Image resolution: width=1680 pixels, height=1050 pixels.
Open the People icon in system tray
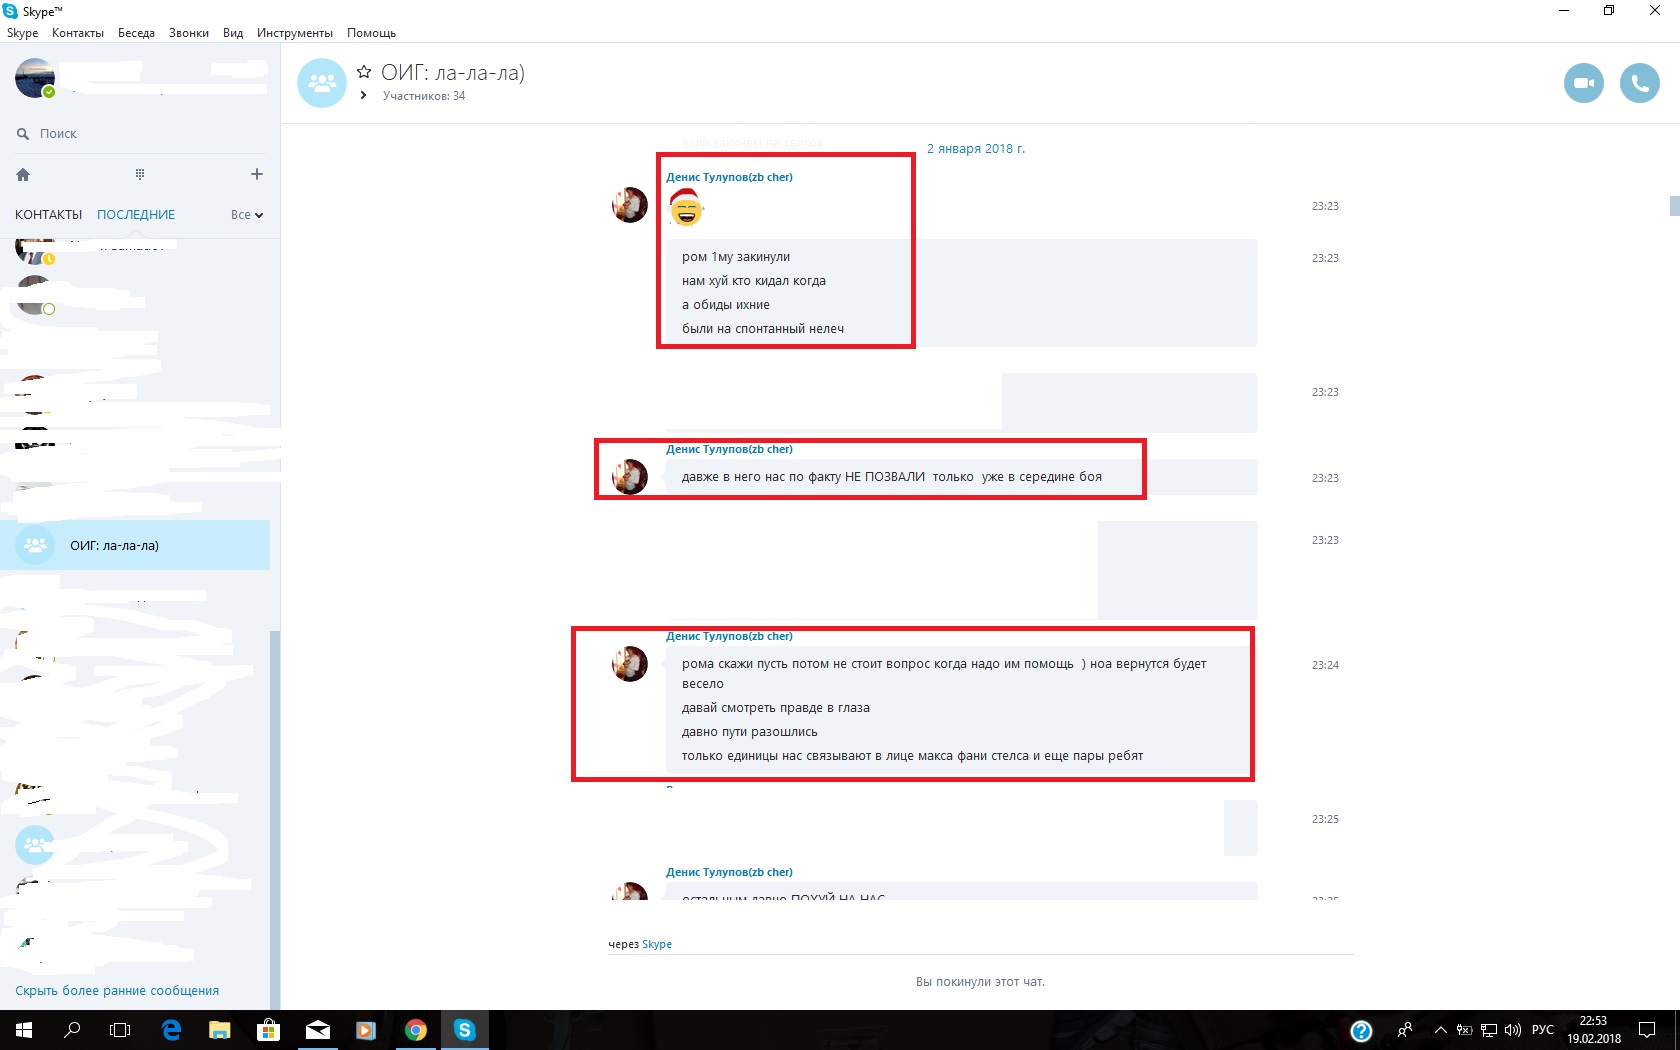click(x=1405, y=1030)
